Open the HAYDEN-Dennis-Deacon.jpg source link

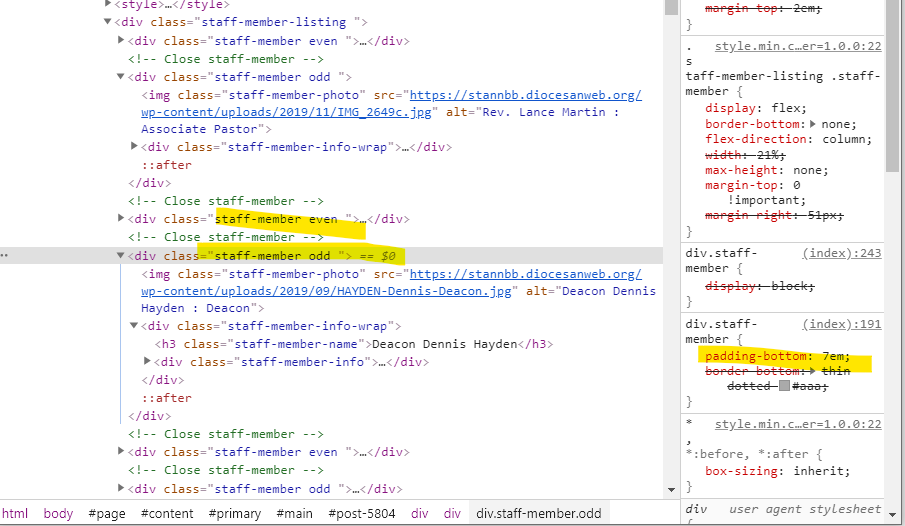tap(327, 291)
